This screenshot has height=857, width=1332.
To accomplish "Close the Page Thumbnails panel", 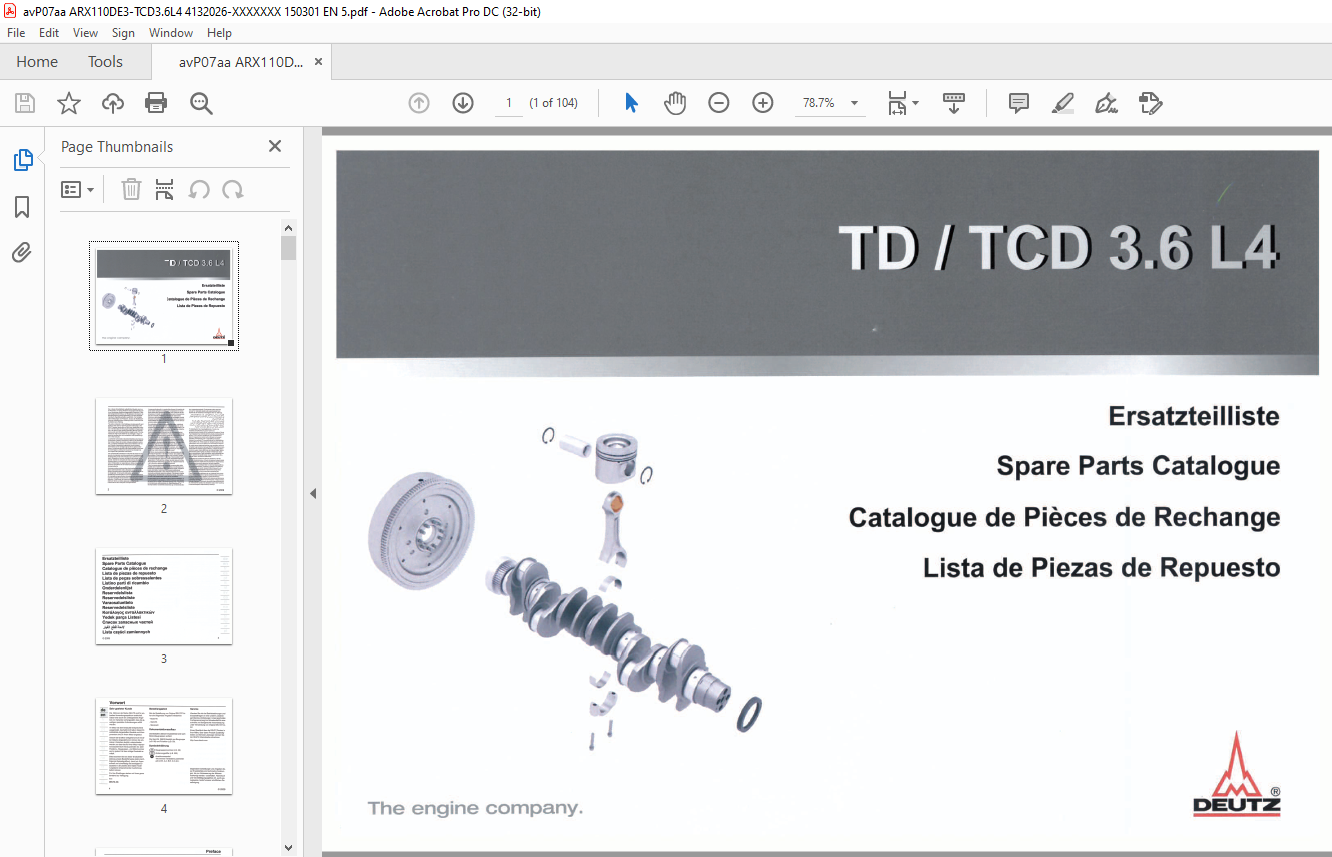I will (x=275, y=146).
